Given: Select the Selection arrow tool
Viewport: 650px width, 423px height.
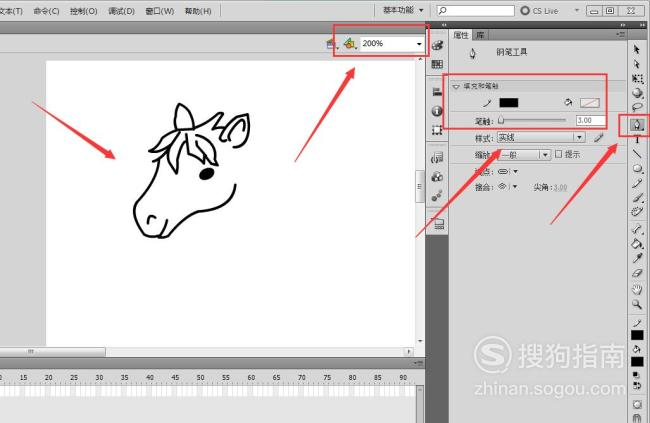Looking at the screenshot, I should 637,49.
